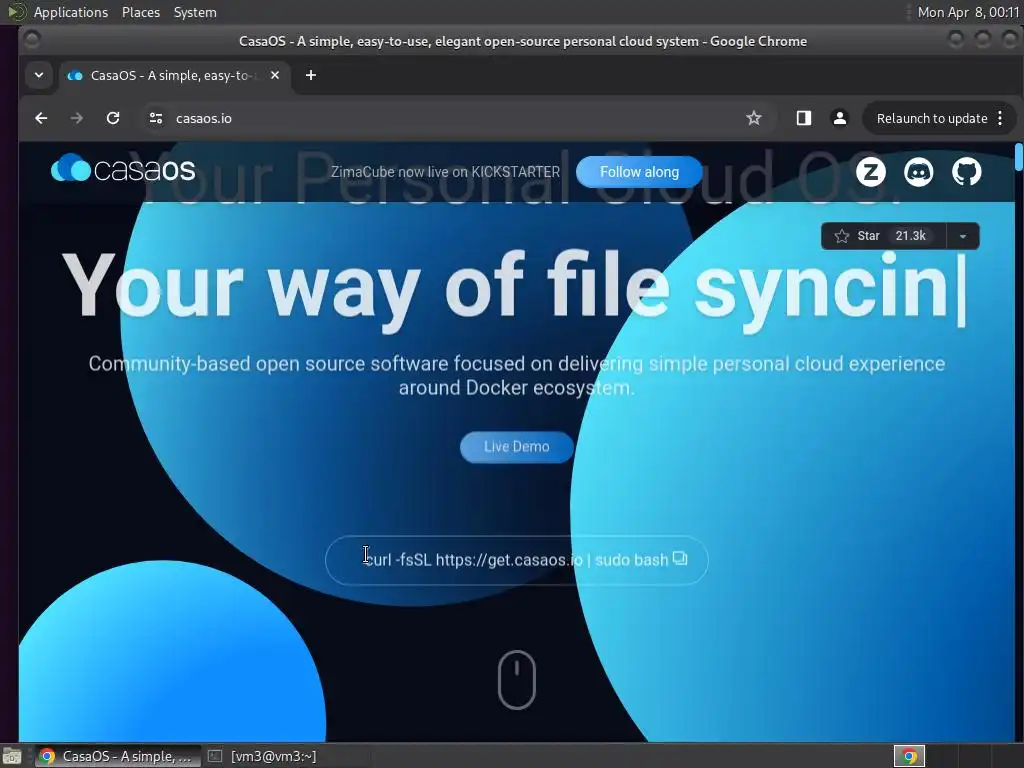Expand the tab search dropdown arrow
The image size is (1024, 768).
[39, 75]
